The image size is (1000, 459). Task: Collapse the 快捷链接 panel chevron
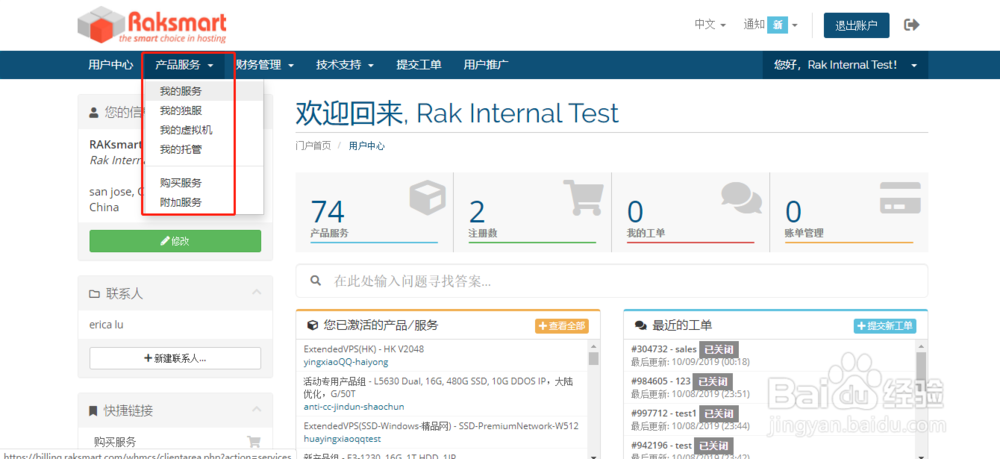click(x=257, y=409)
